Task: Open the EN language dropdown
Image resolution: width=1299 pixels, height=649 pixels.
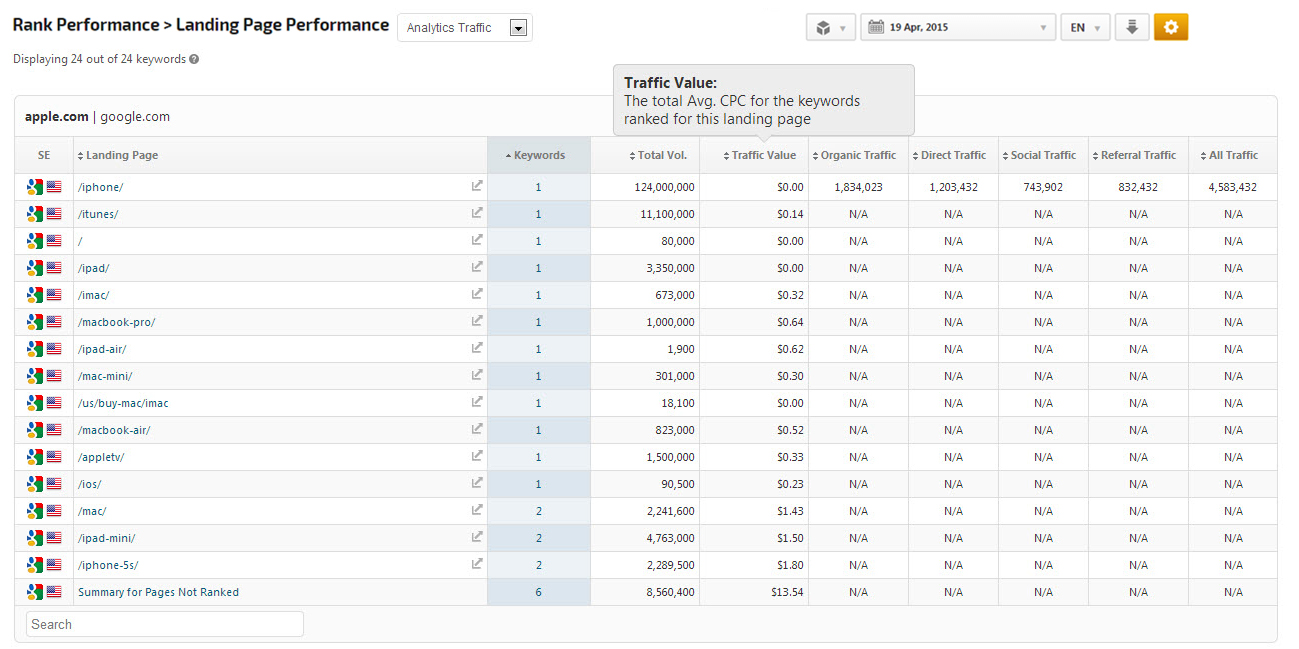Action: tap(1085, 28)
